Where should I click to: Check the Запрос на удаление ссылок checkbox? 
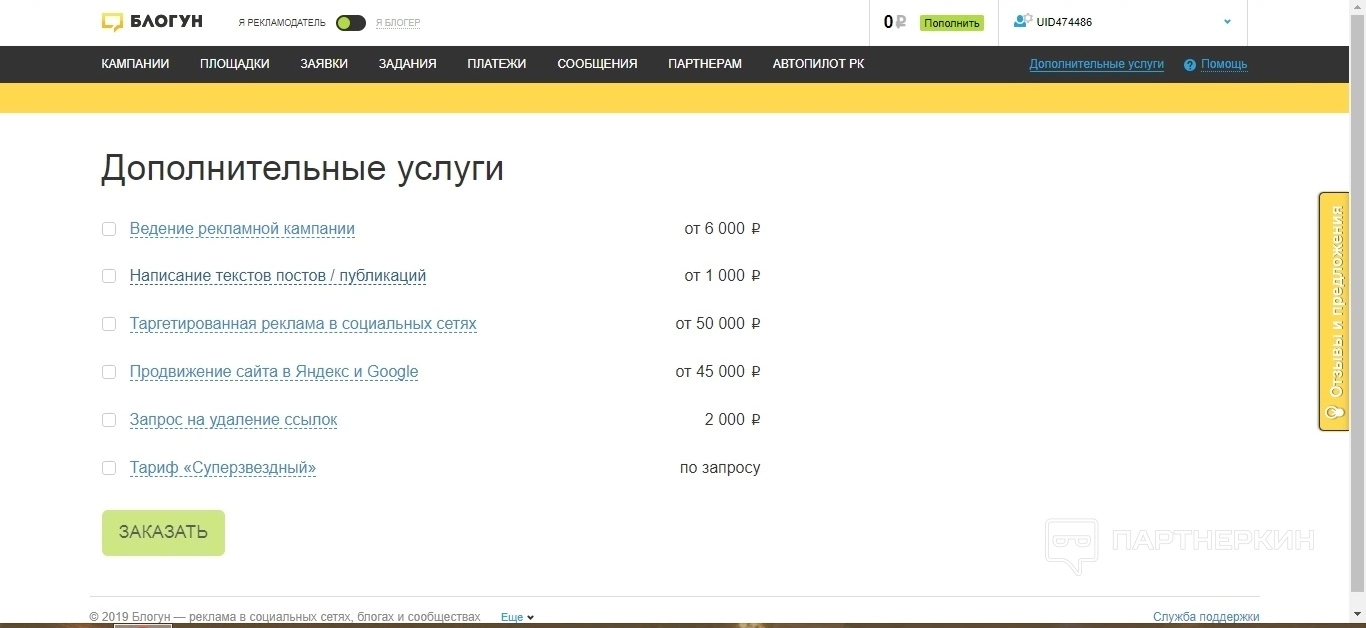(x=109, y=420)
